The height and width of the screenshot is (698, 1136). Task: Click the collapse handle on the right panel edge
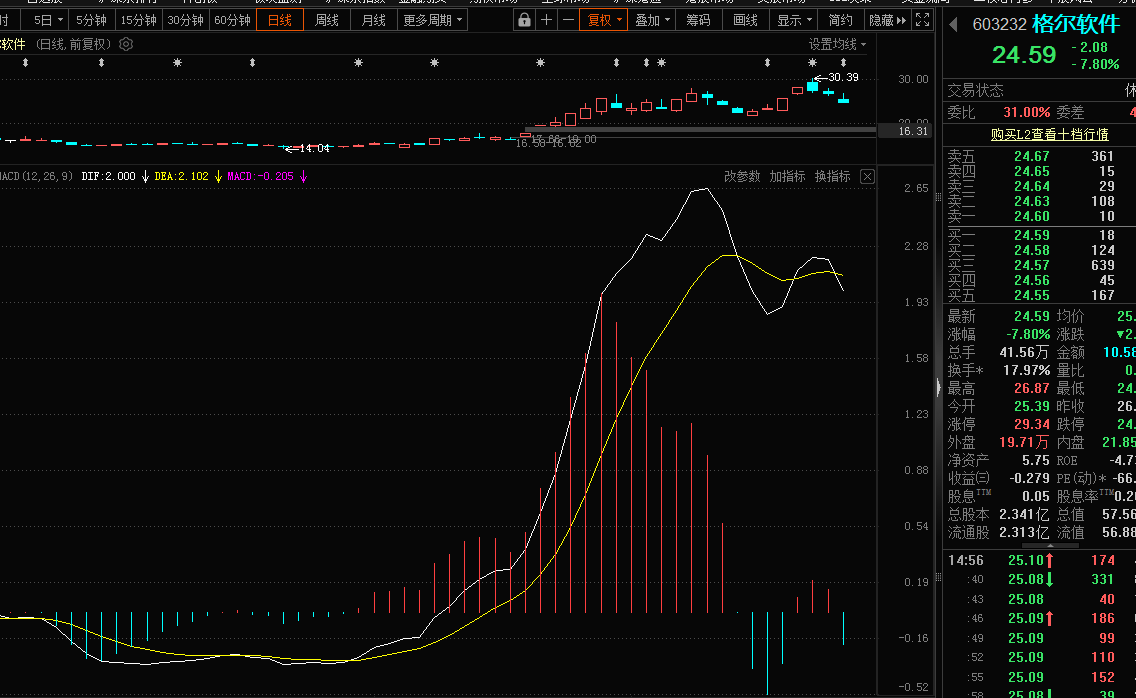click(939, 389)
